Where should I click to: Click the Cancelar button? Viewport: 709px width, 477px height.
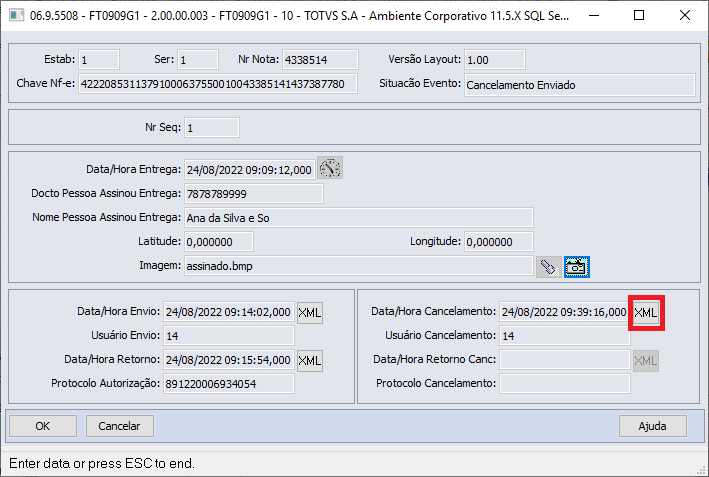120,426
